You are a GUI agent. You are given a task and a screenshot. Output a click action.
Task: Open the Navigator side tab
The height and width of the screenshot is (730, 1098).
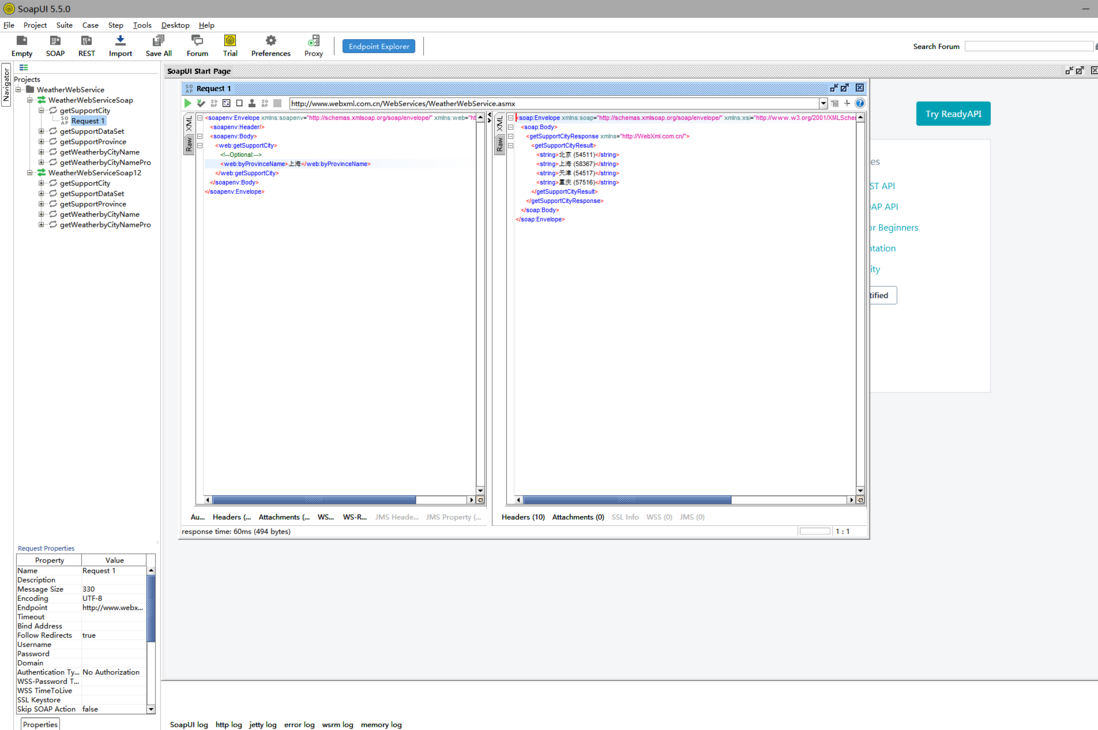pyautogui.click(x=6, y=85)
